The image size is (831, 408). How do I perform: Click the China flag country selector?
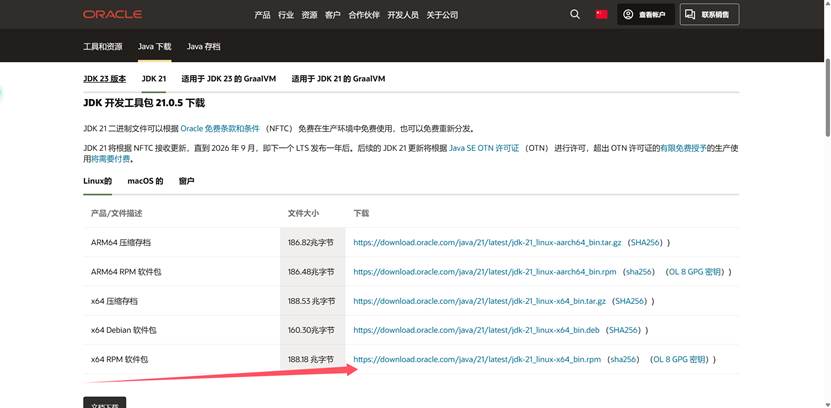tap(602, 14)
